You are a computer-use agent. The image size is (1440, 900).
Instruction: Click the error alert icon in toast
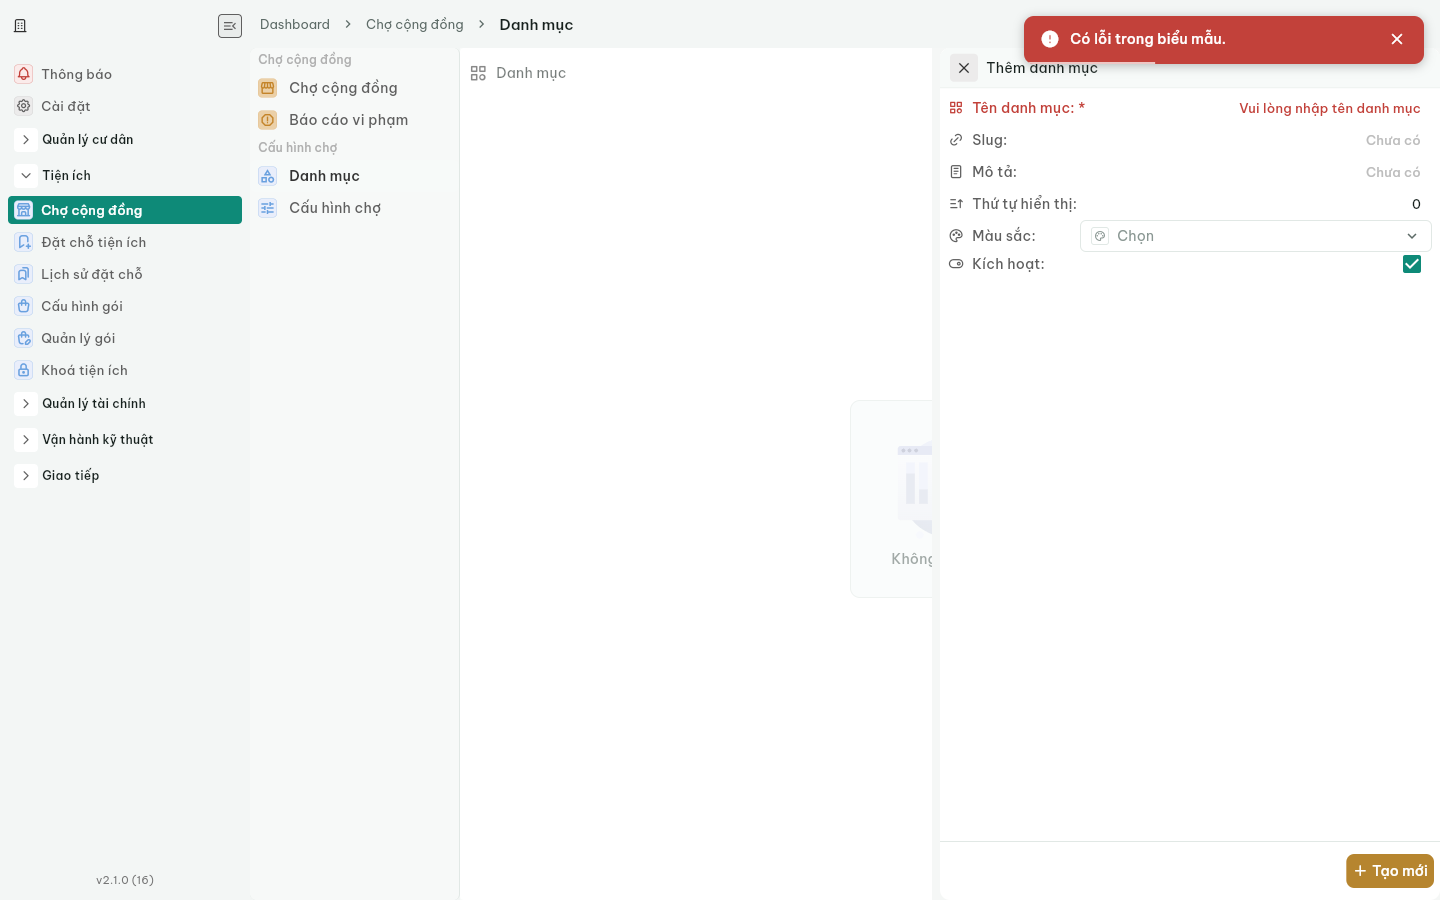(1050, 39)
